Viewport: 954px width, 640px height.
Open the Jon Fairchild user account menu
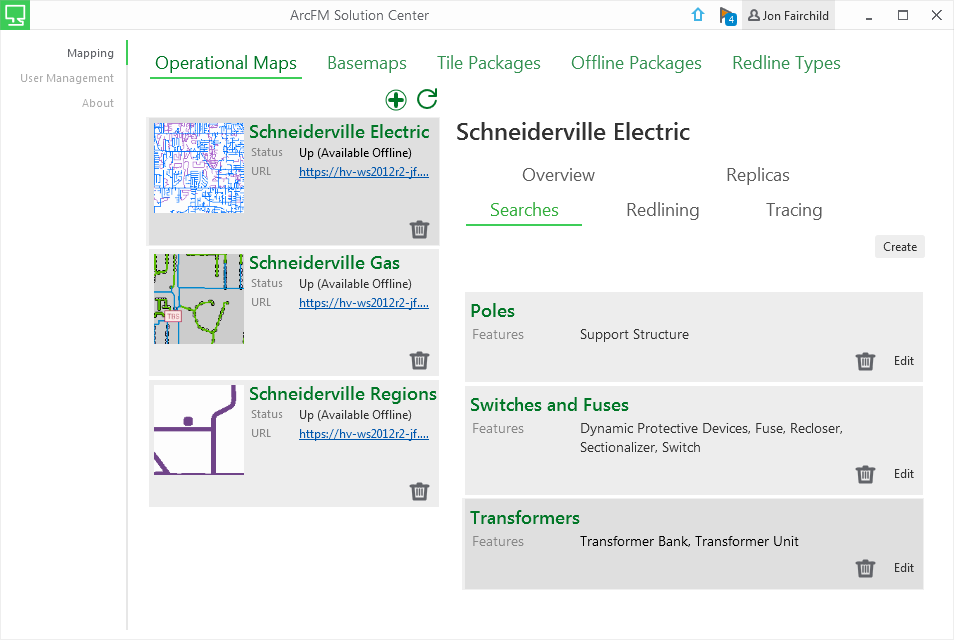788,15
